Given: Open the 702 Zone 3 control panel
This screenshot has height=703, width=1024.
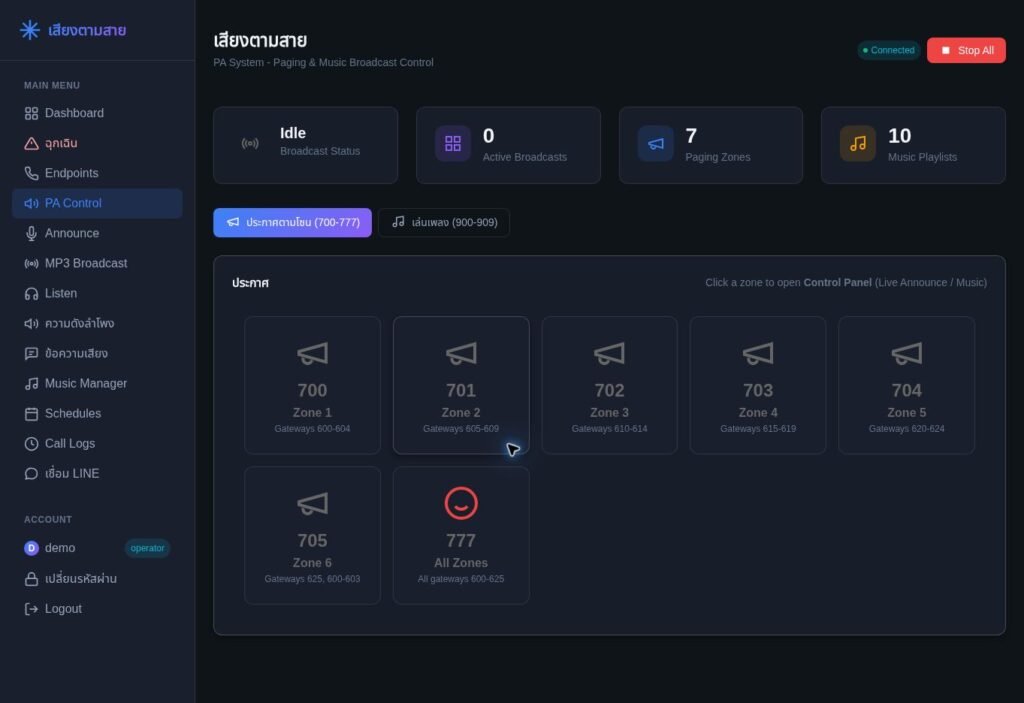Looking at the screenshot, I should point(609,385).
